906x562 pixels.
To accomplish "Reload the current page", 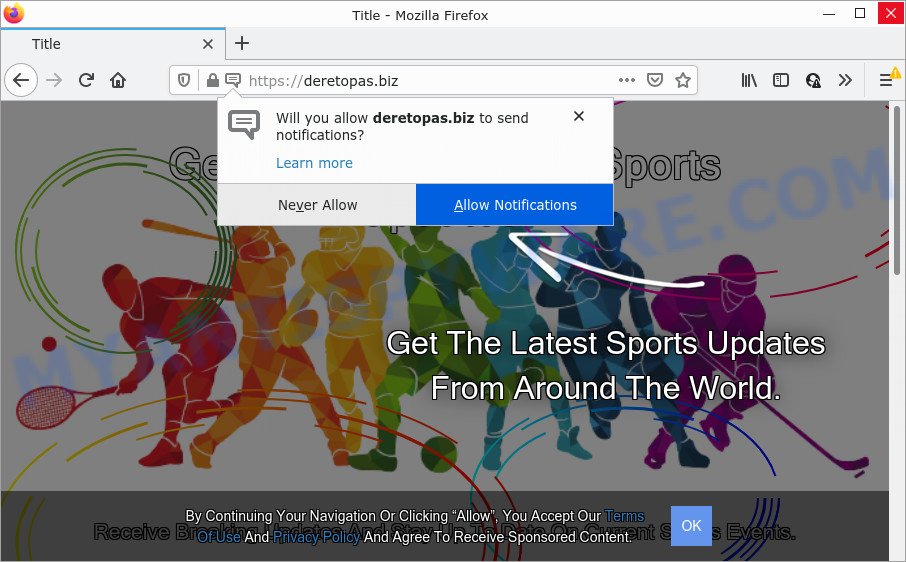I will point(87,80).
